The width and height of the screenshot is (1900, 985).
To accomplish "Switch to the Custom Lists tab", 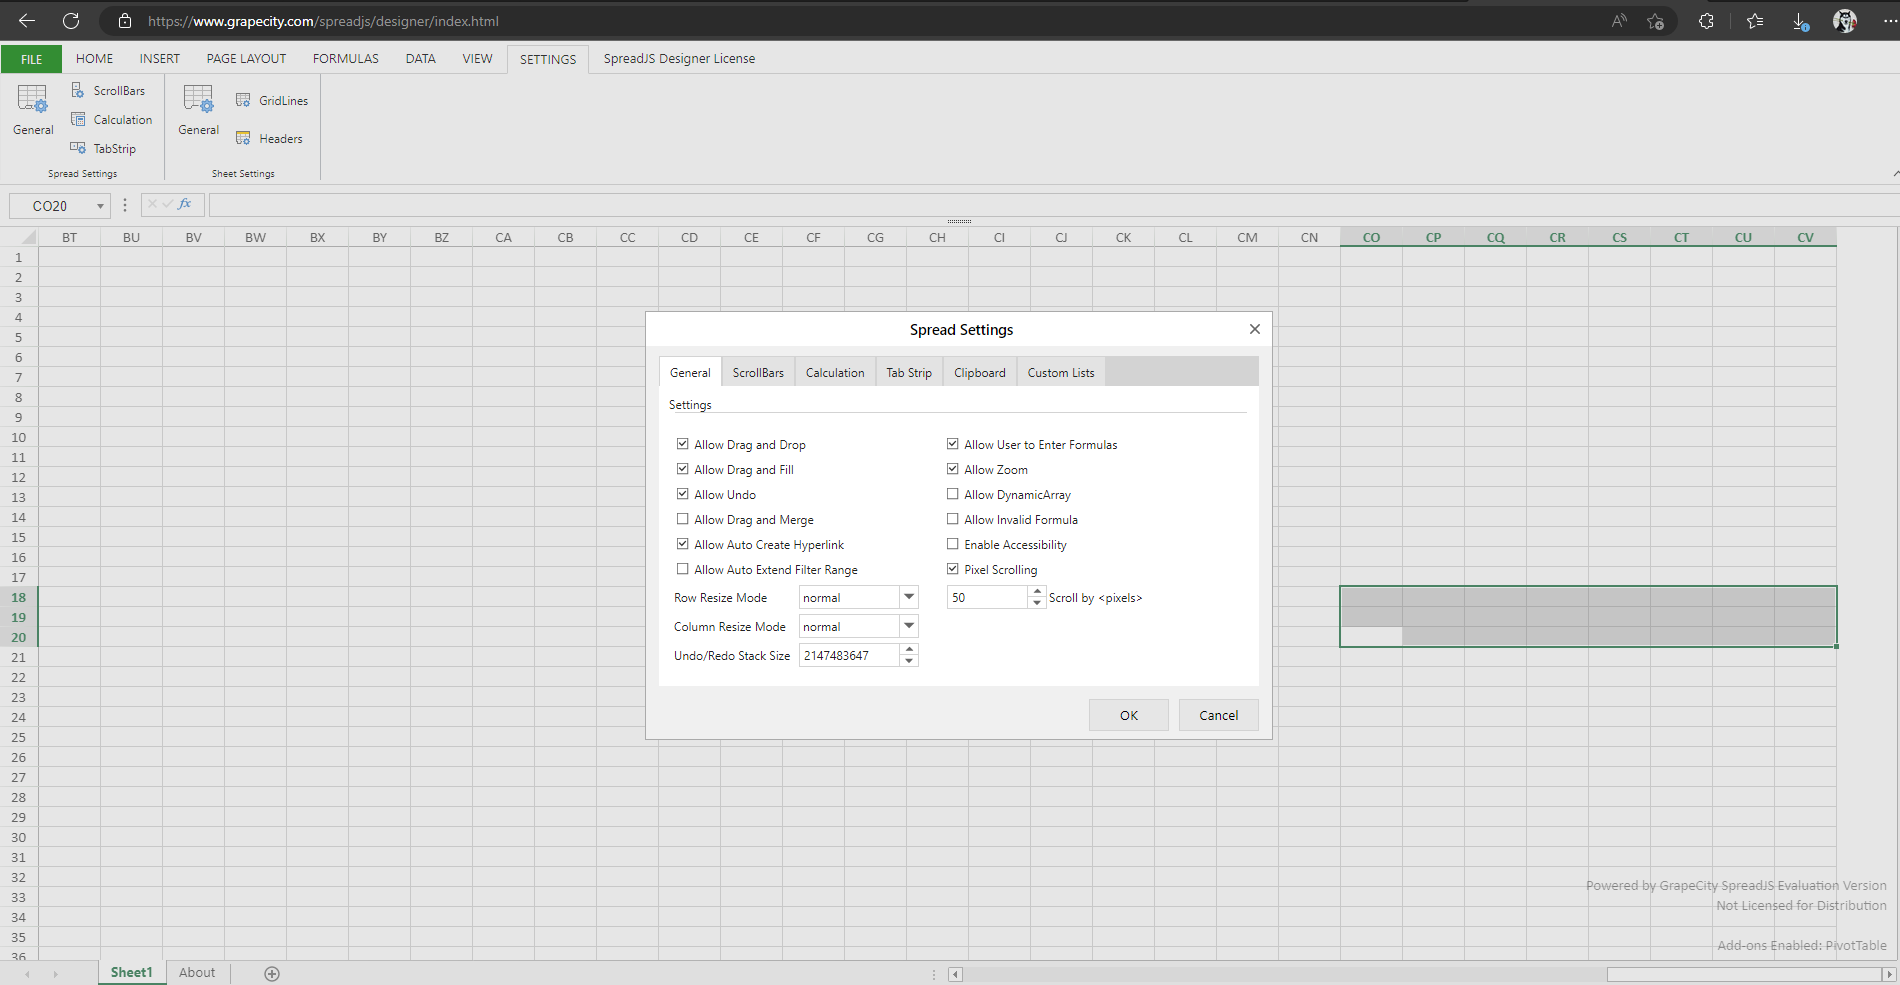I will point(1060,371).
